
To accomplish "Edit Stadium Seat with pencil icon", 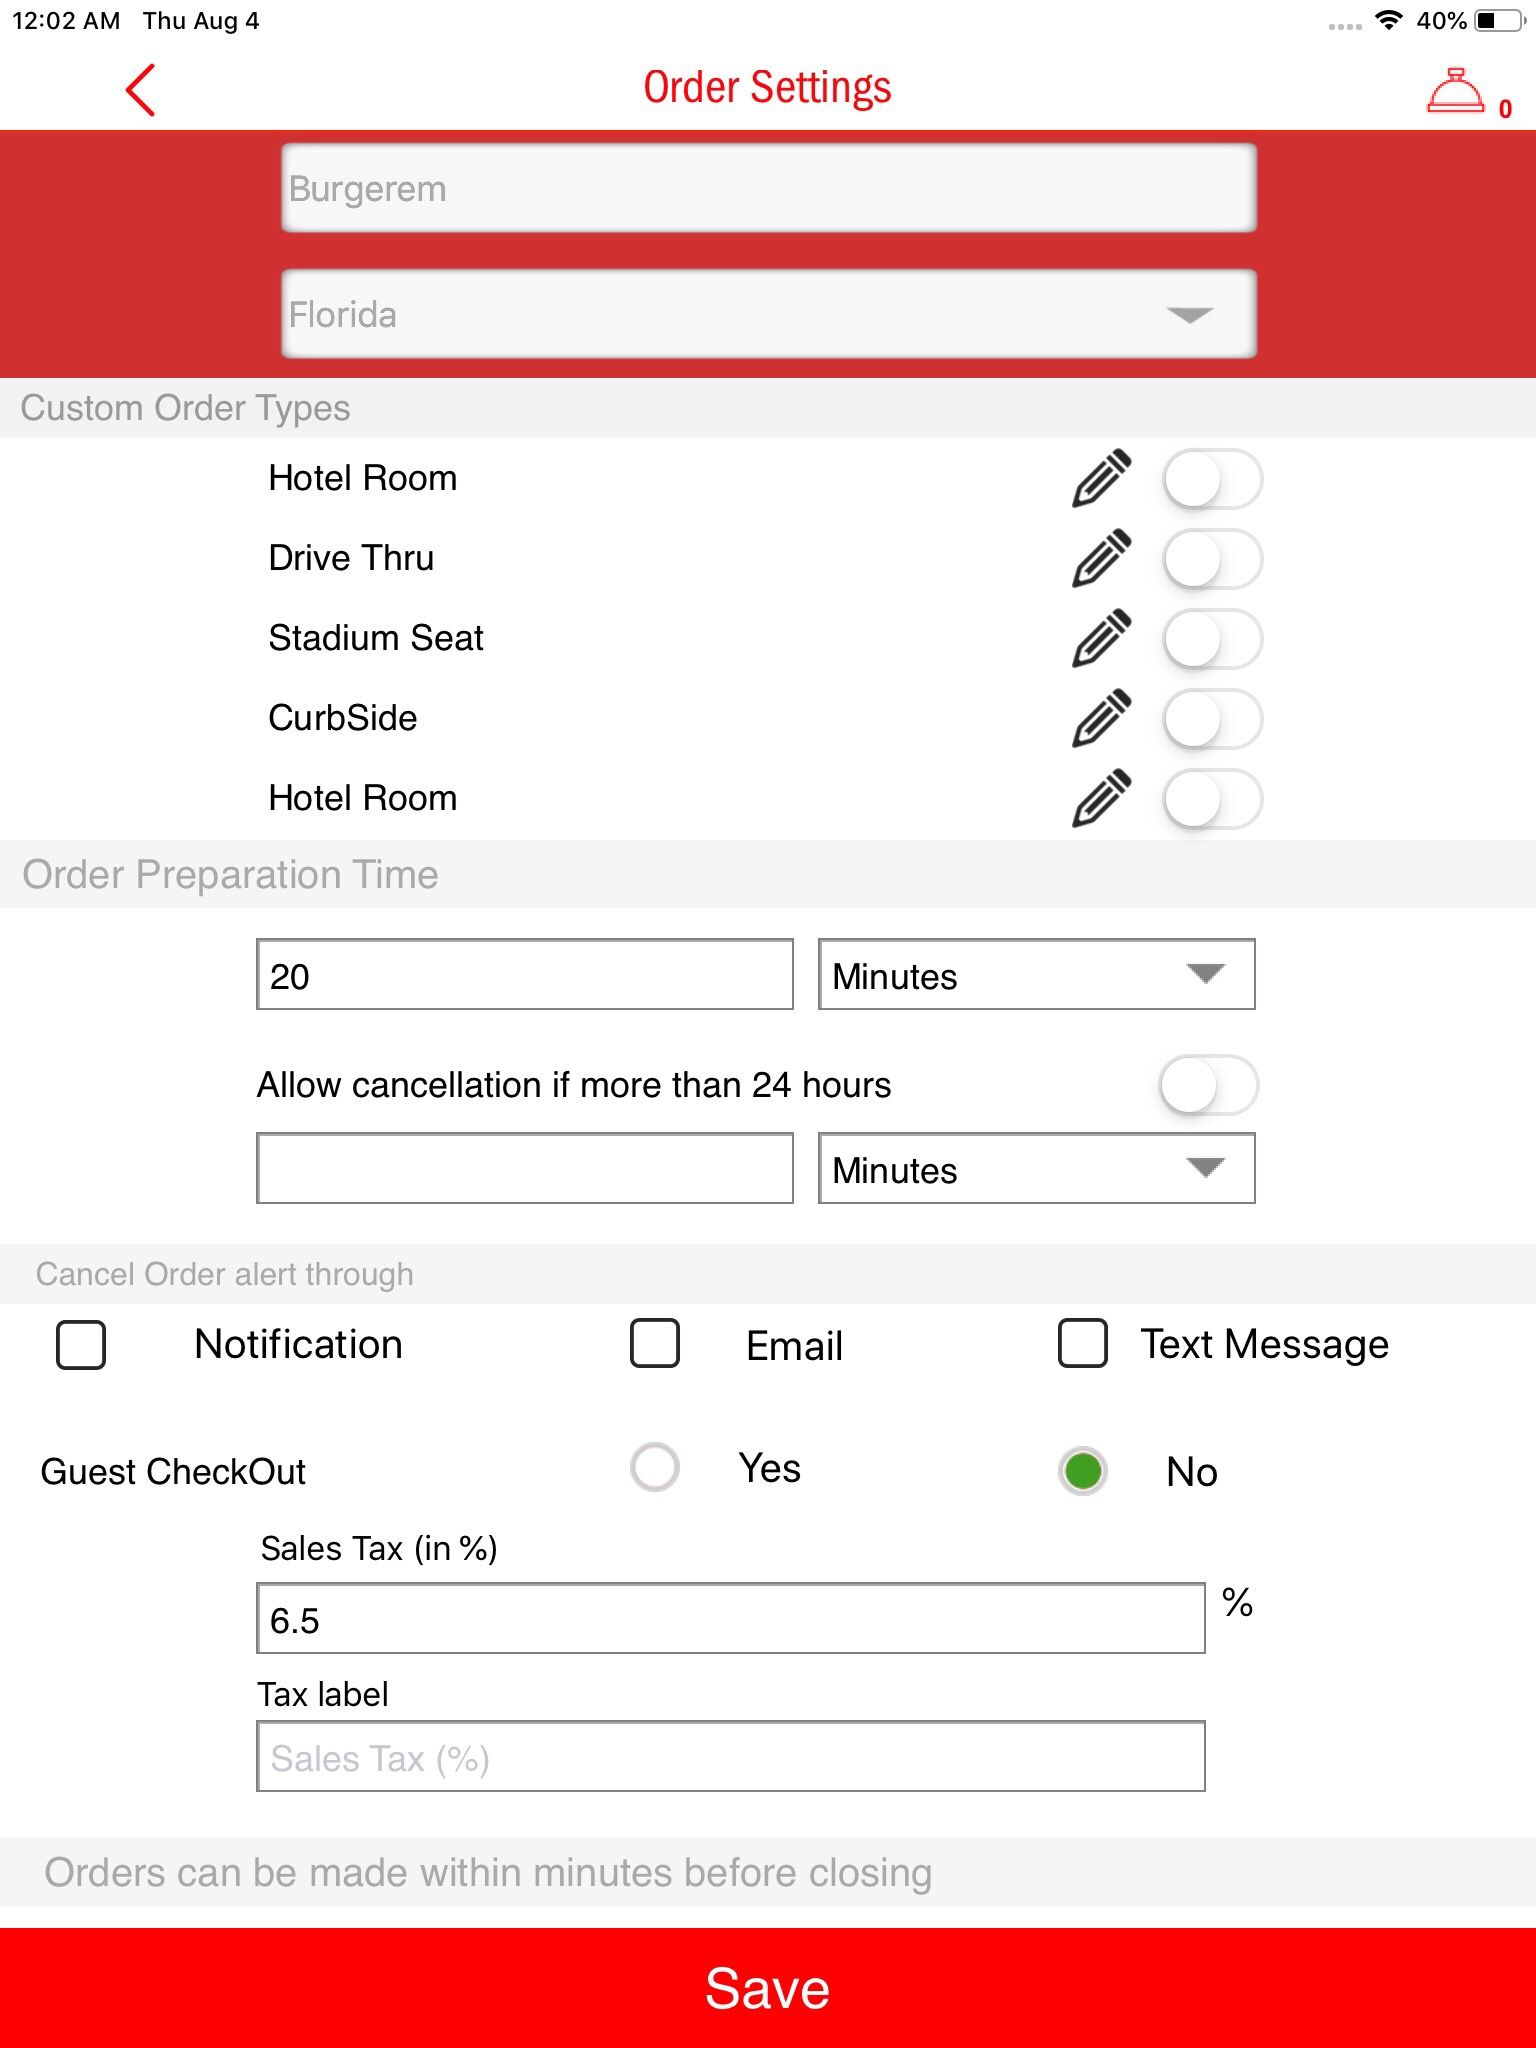I will click(1101, 638).
